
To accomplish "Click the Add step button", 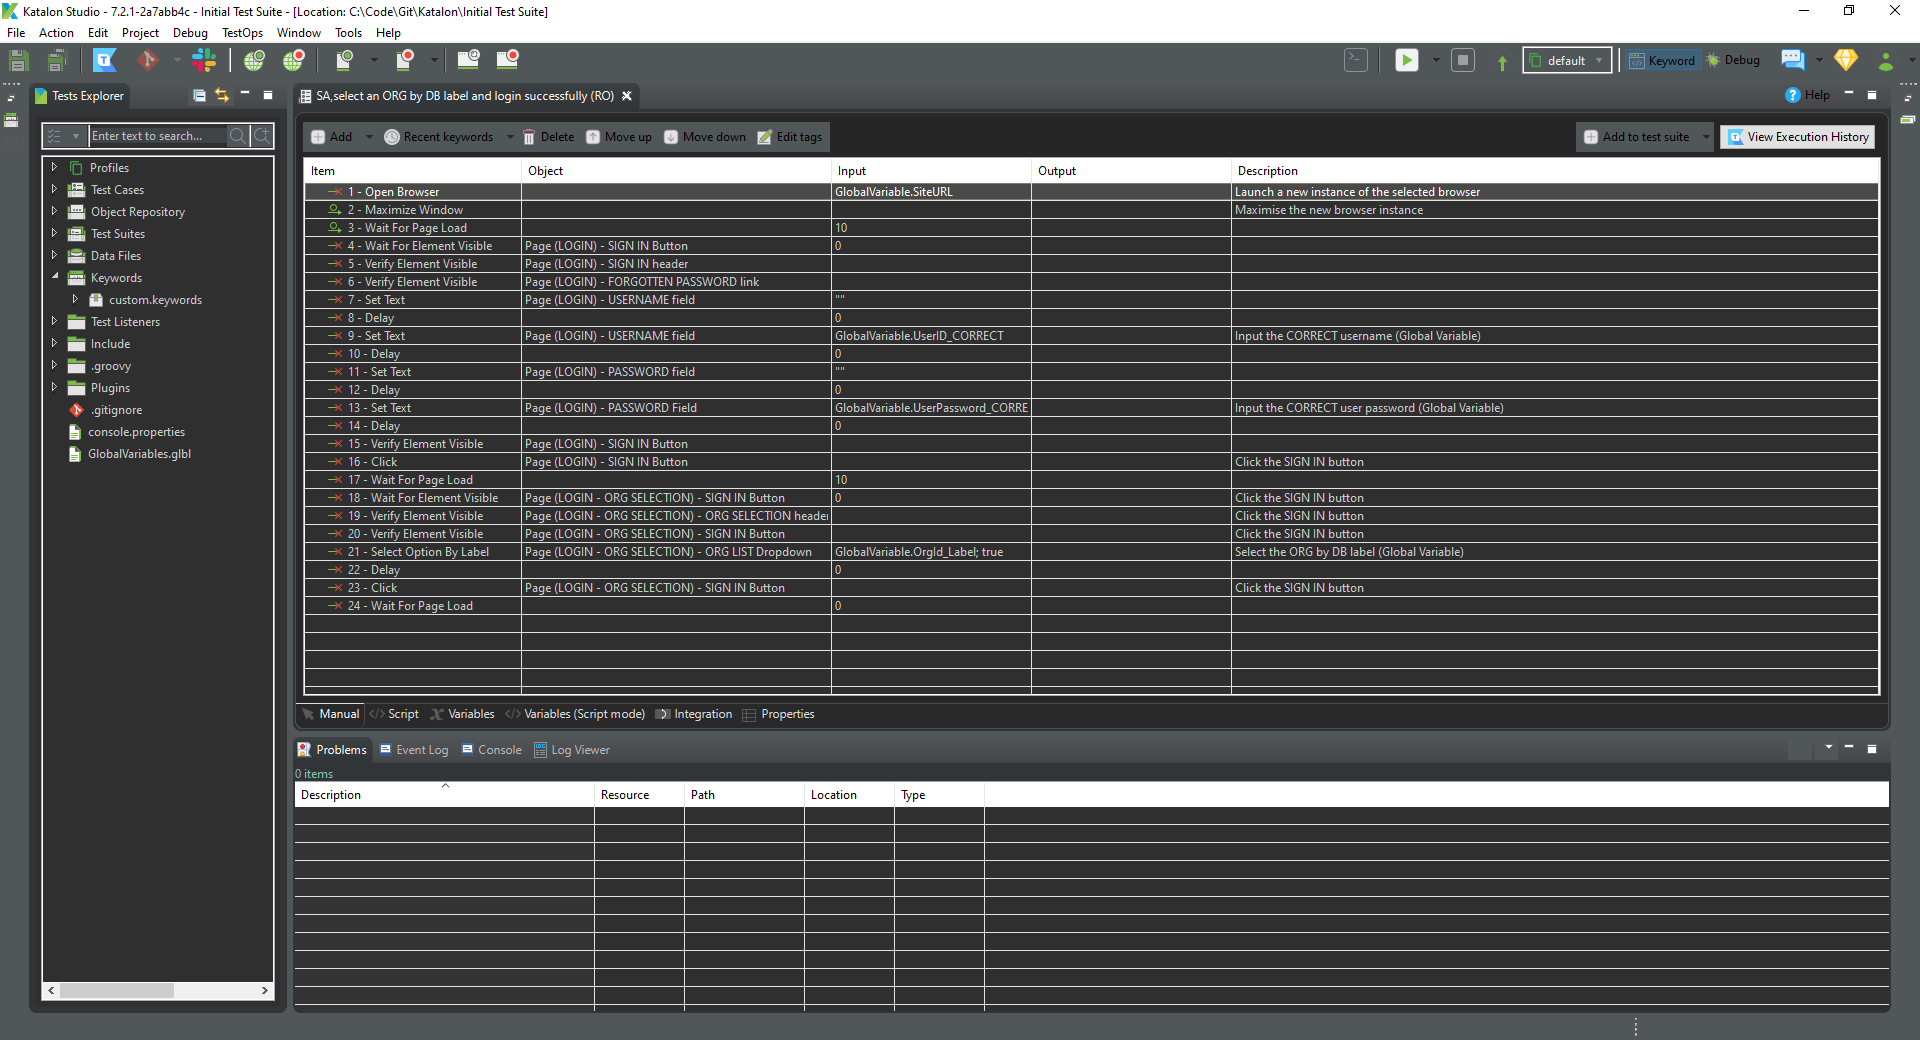I will 331,137.
